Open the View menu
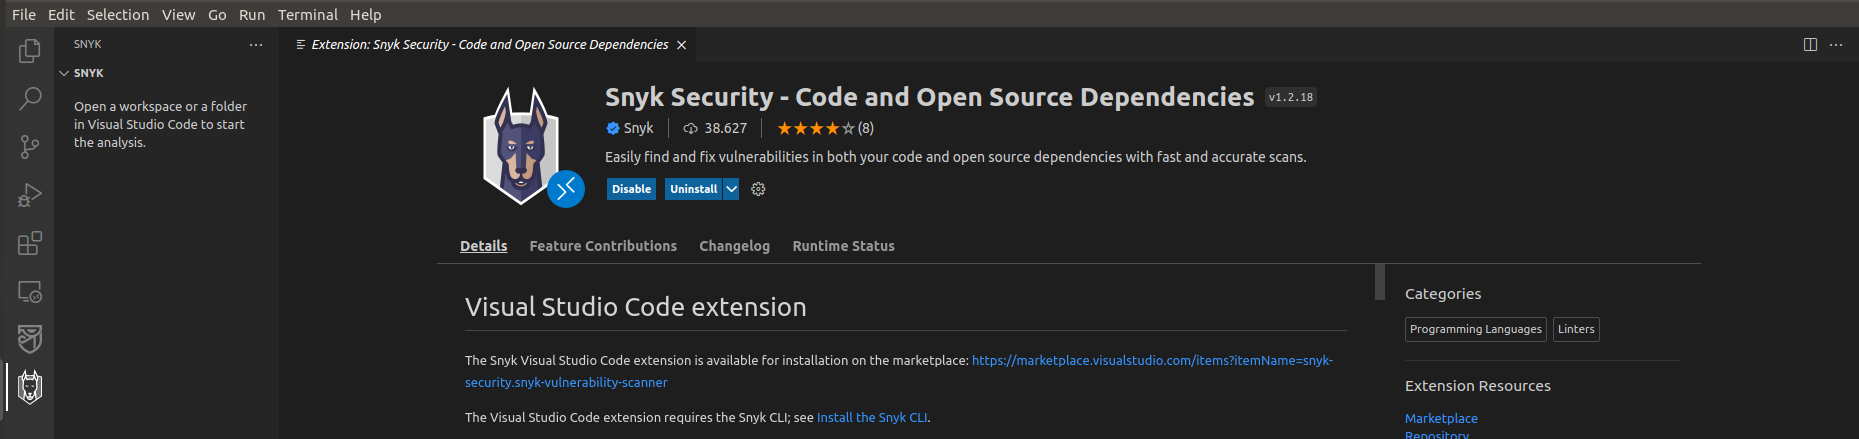 tap(179, 14)
